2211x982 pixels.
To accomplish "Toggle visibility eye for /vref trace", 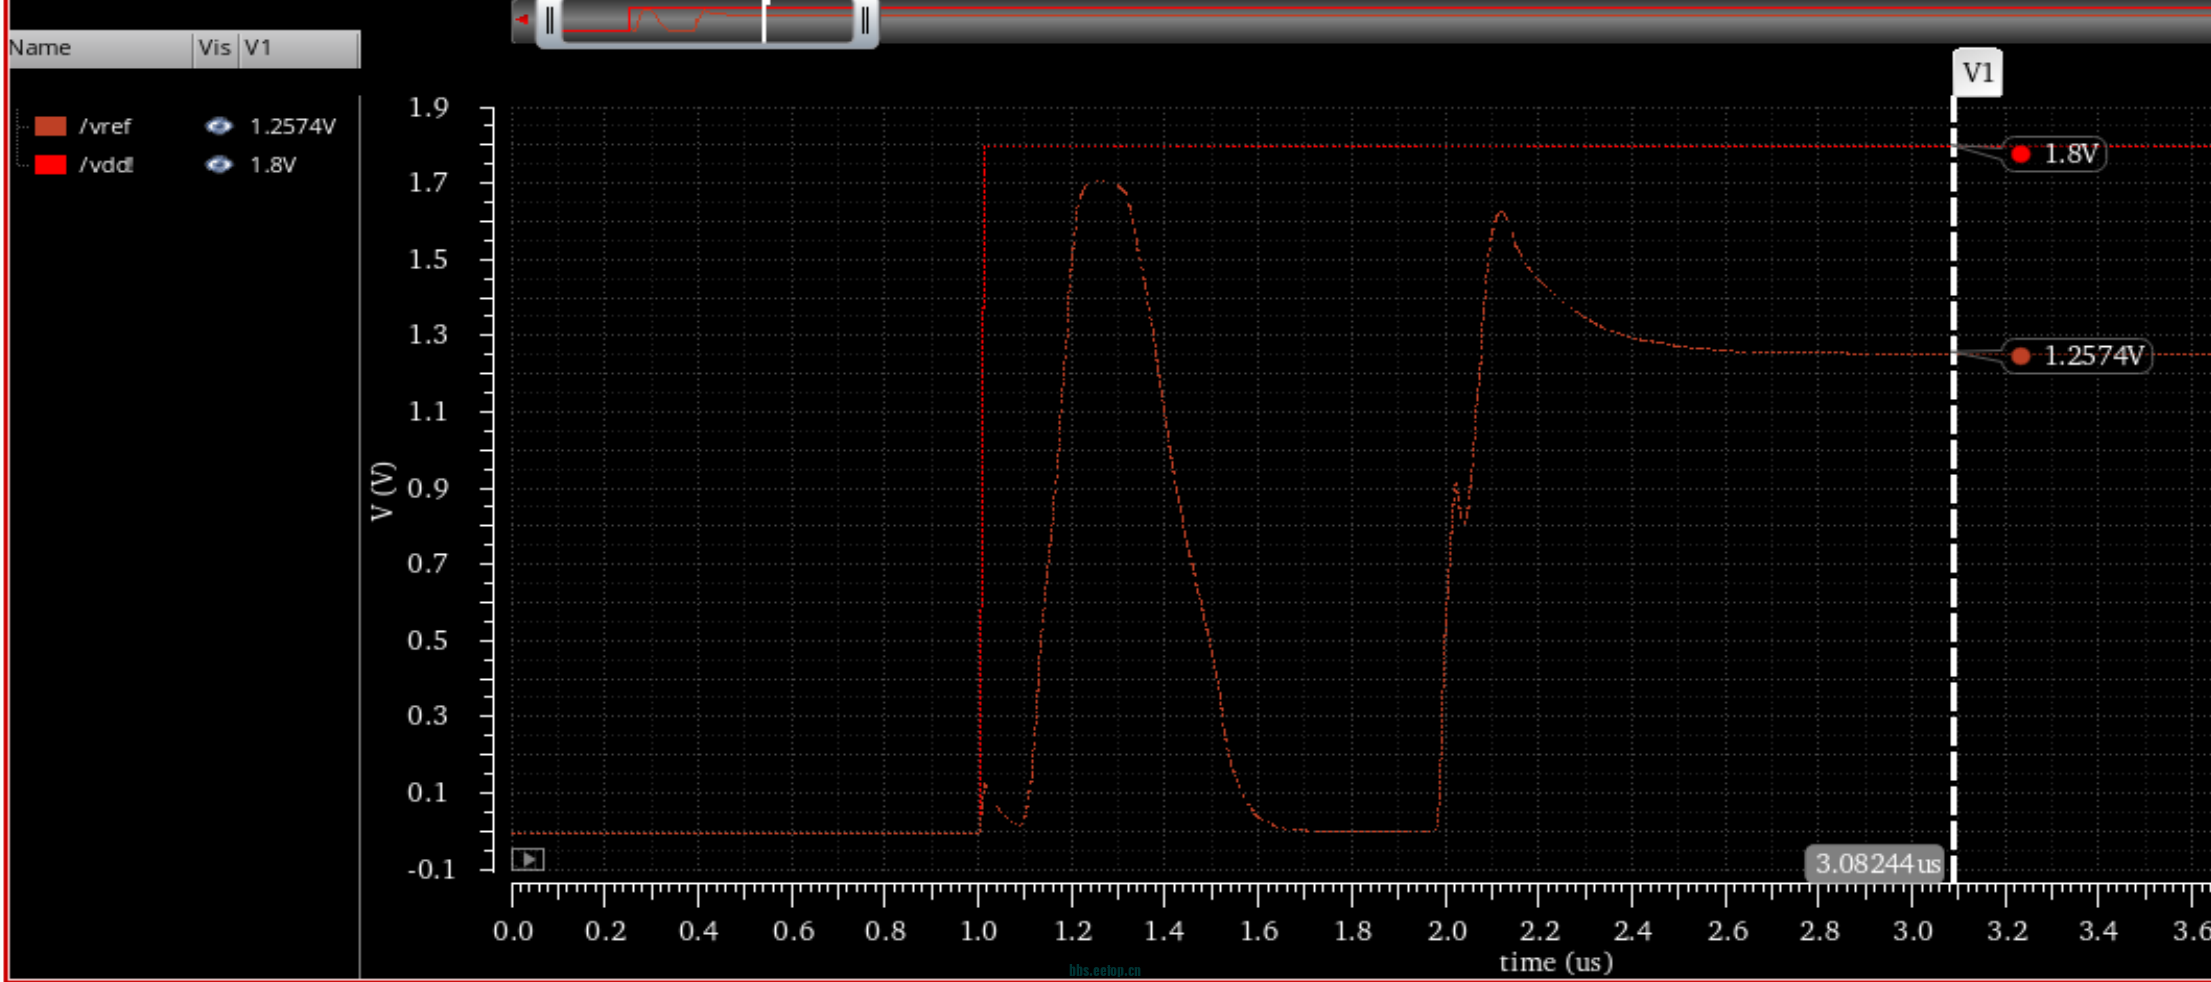I will 218,126.
